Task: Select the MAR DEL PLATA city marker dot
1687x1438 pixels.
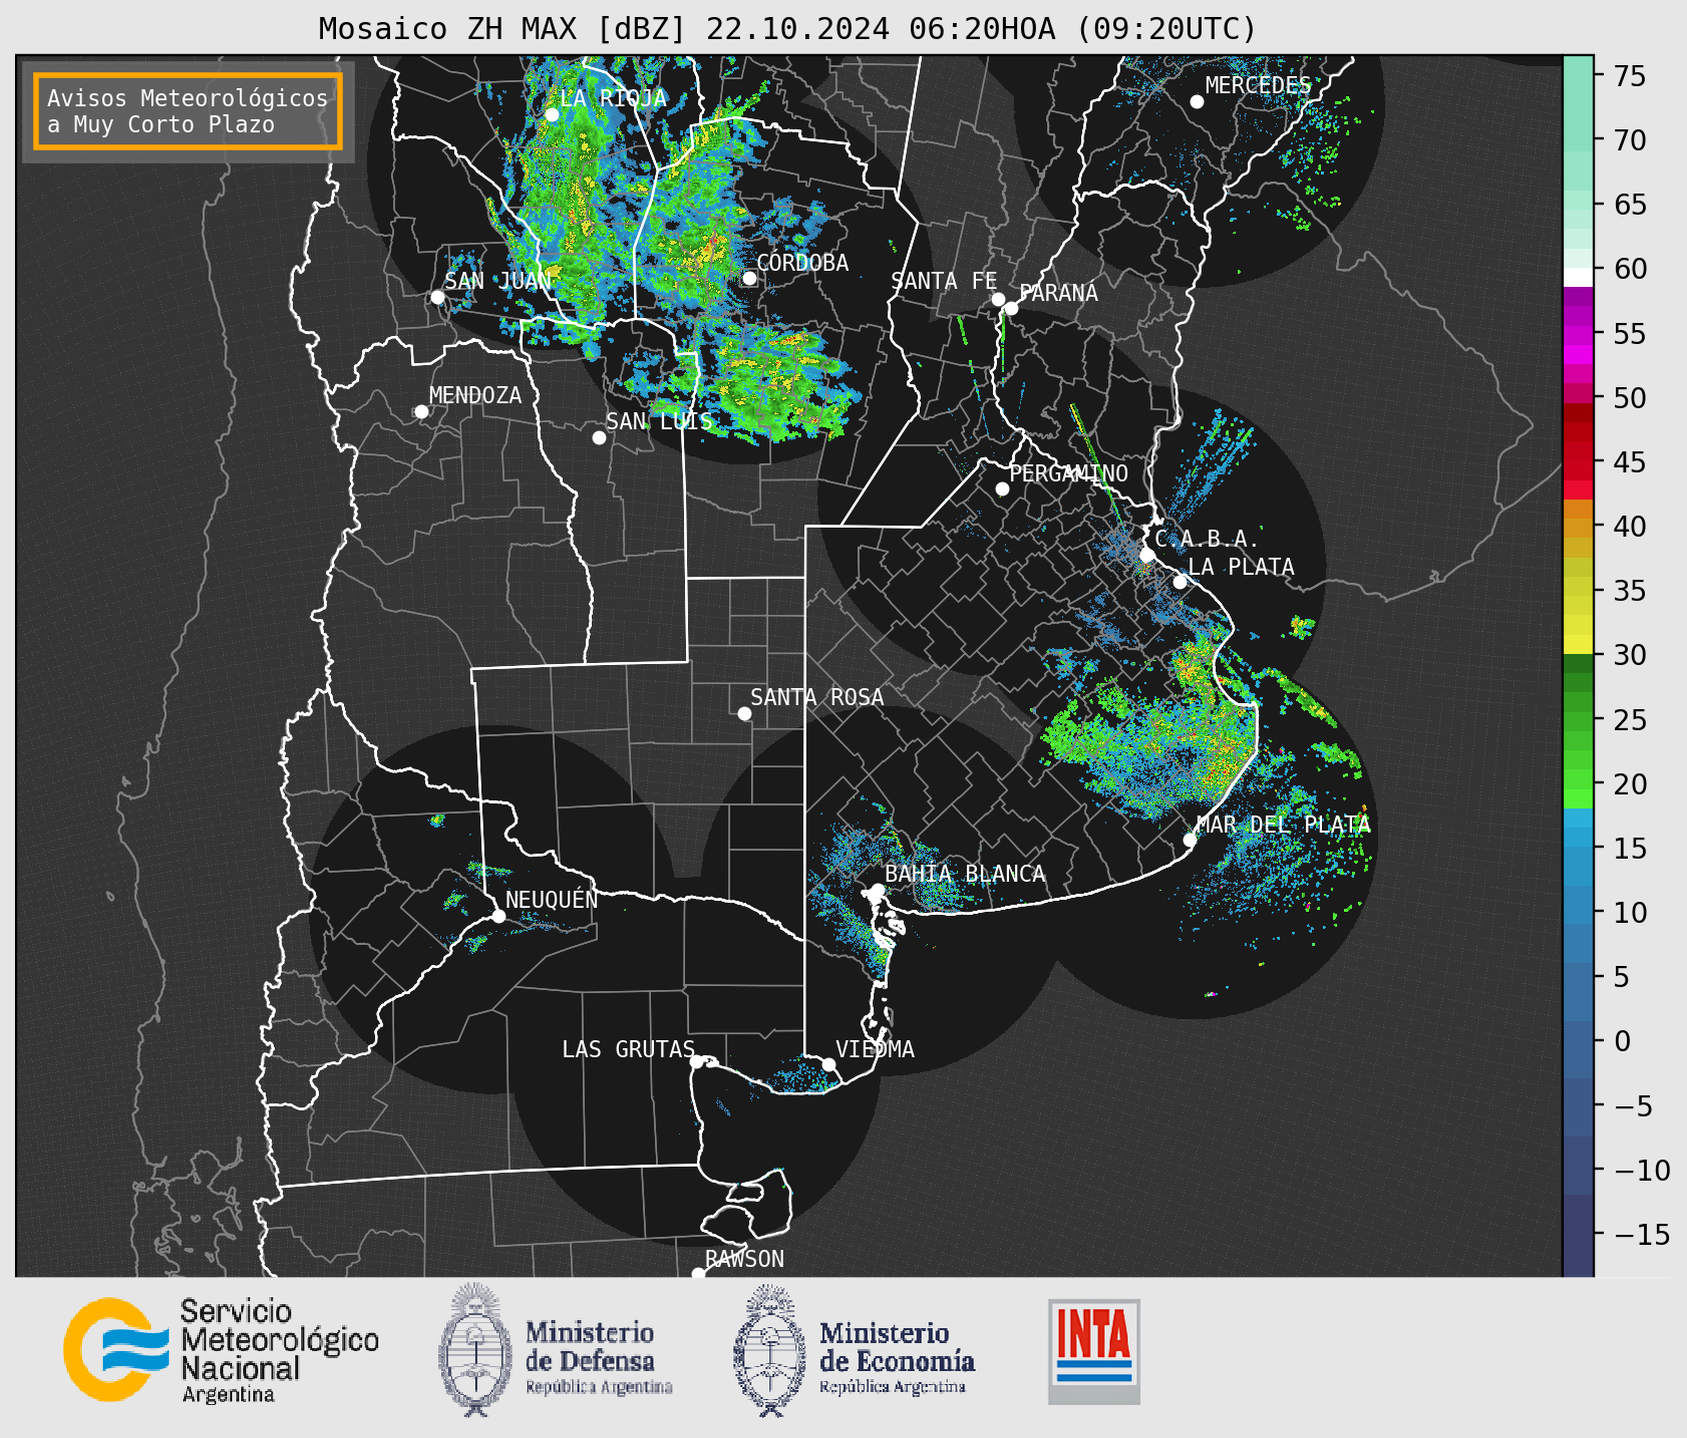Action: coord(1190,840)
